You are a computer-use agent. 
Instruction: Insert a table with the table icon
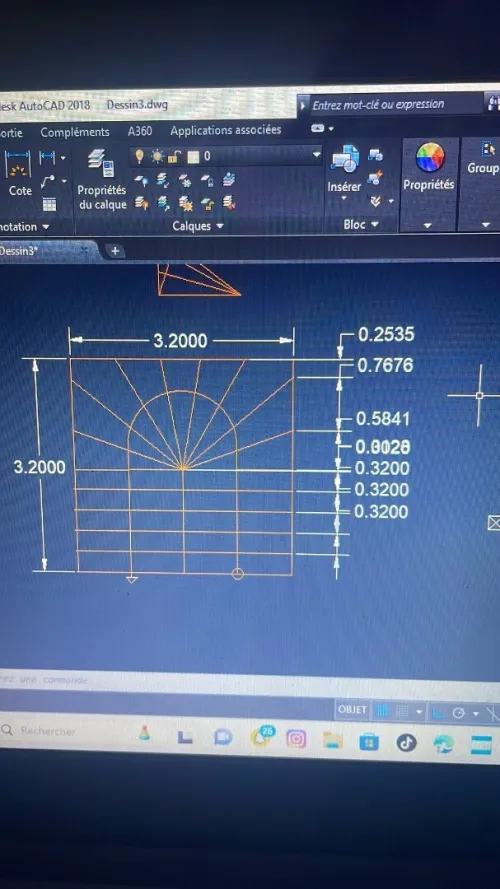click(49, 204)
